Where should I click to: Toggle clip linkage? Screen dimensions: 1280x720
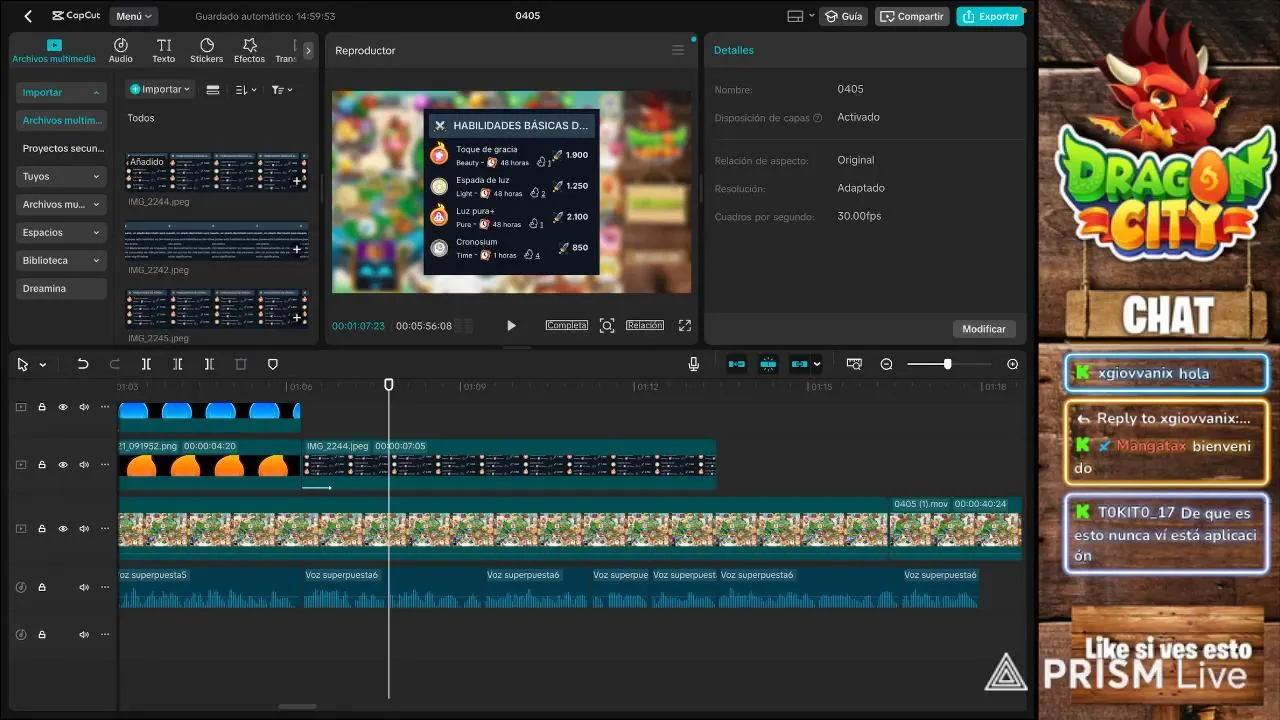(800, 364)
